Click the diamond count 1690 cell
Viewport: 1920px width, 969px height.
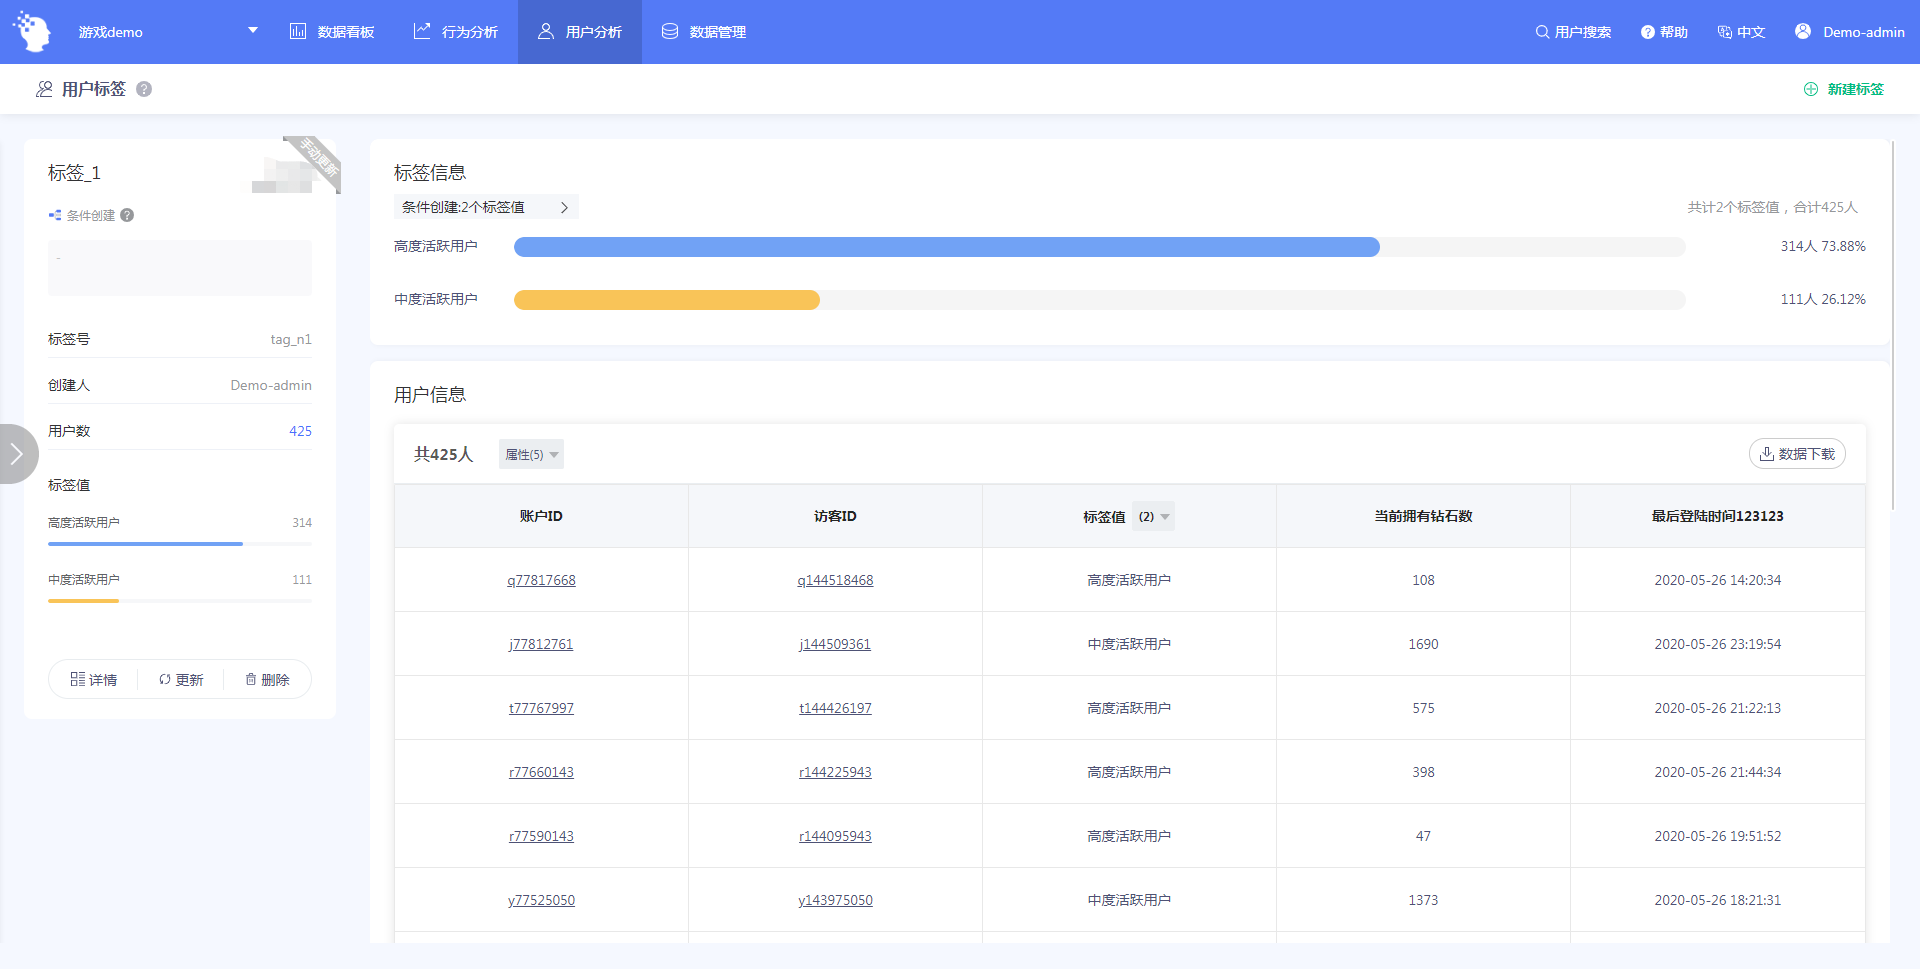pyautogui.click(x=1423, y=644)
